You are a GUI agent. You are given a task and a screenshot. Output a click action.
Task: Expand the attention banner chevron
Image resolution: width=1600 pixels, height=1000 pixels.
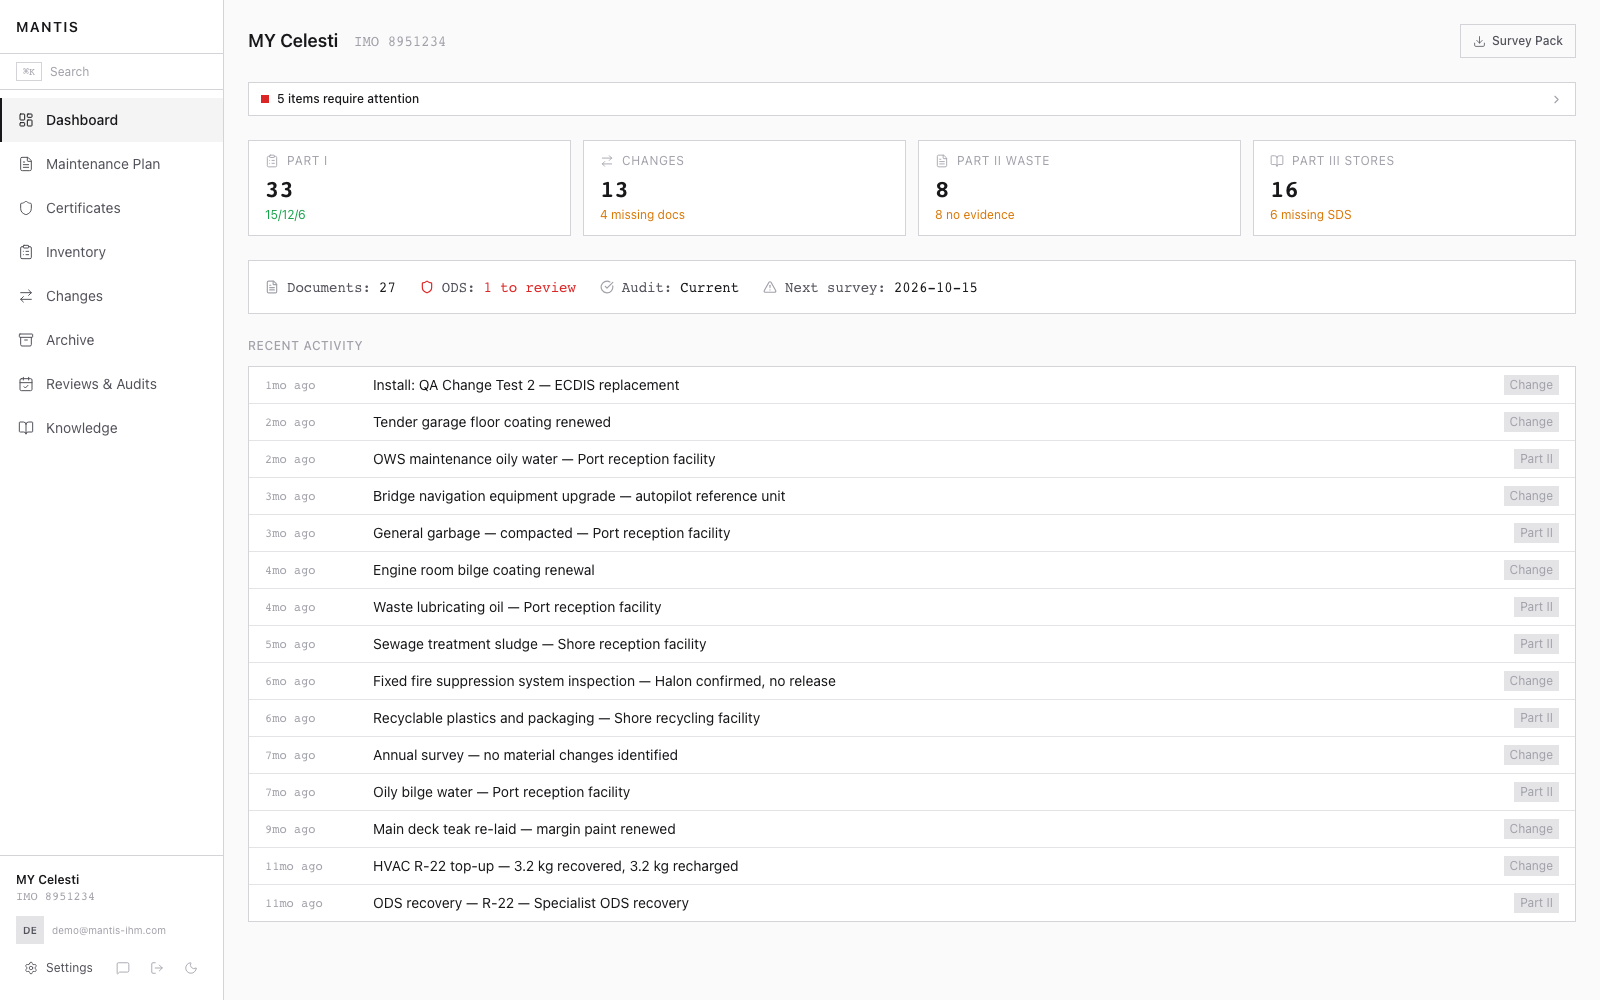[1556, 99]
